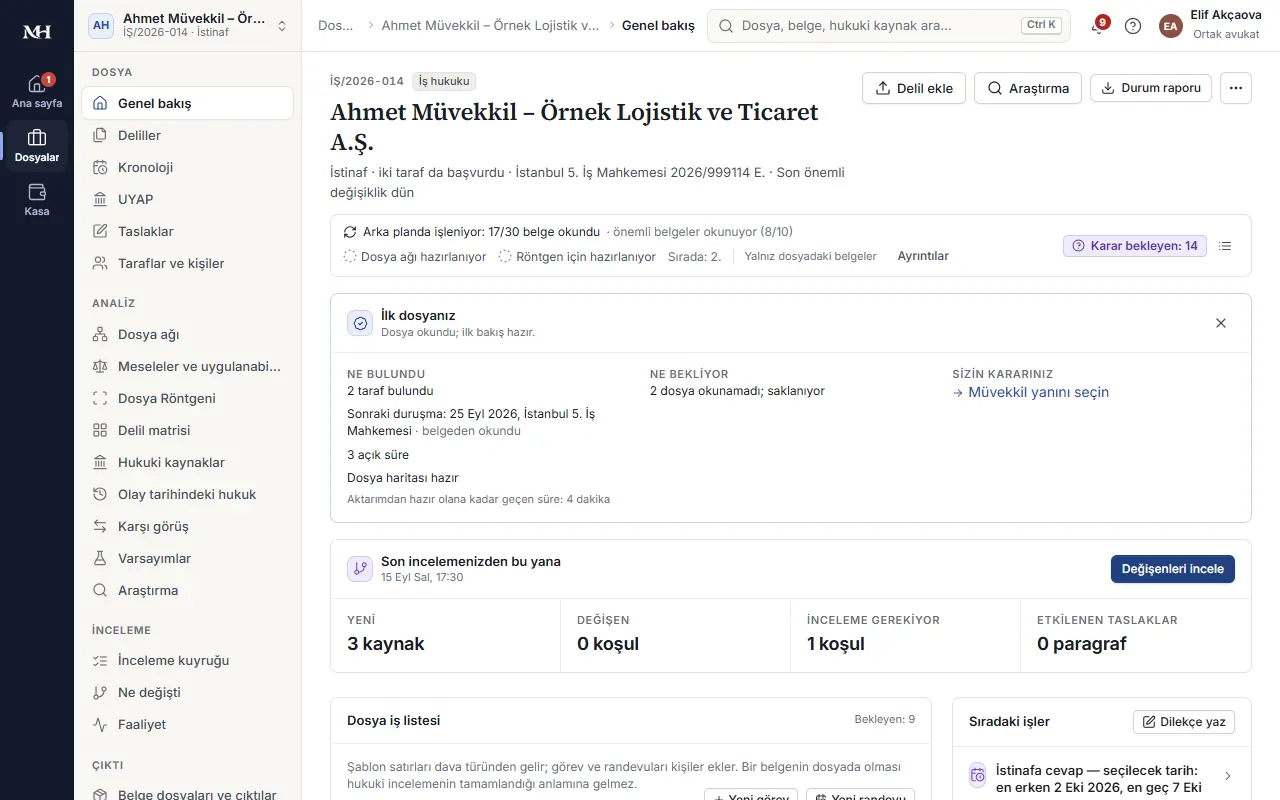Open Taraflar ve kişiler
This screenshot has height=800, width=1280.
187,263
